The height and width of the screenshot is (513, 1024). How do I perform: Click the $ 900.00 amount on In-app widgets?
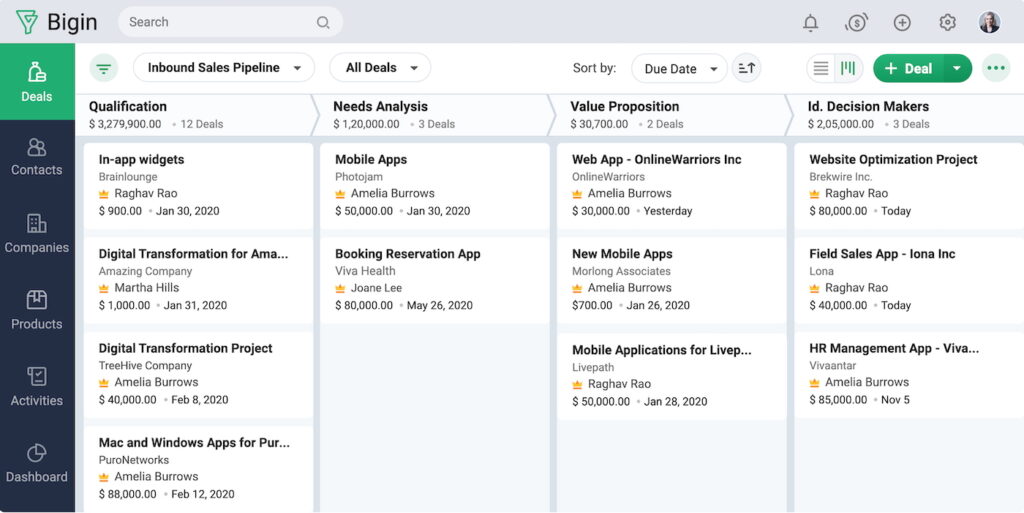[x=120, y=211]
